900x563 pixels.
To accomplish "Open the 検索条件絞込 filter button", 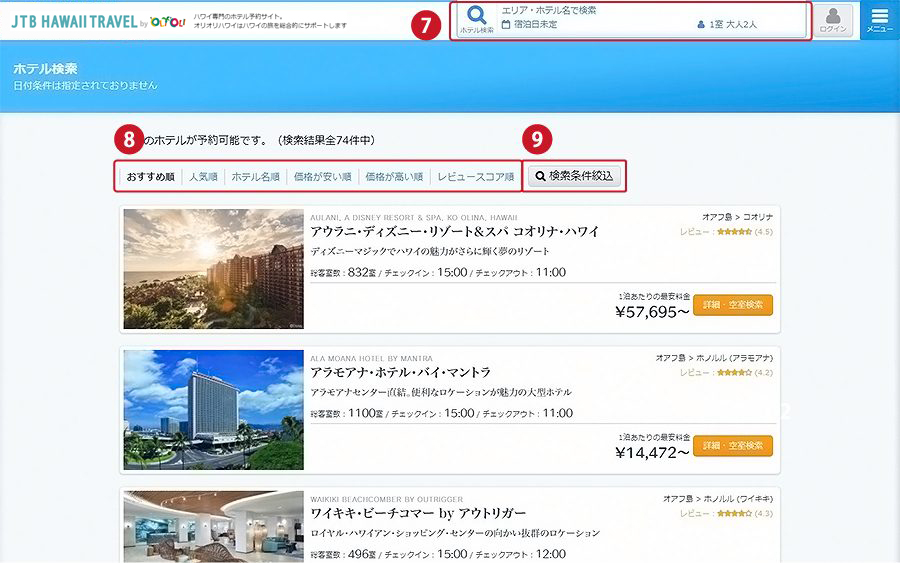I will (574, 176).
